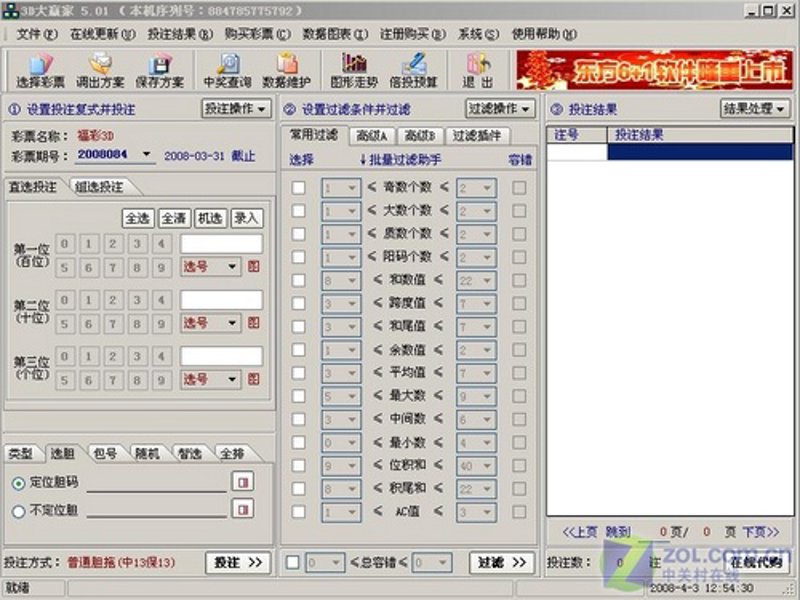Click the 全清 button
Screen dimensions: 800x600
(x=174, y=218)
